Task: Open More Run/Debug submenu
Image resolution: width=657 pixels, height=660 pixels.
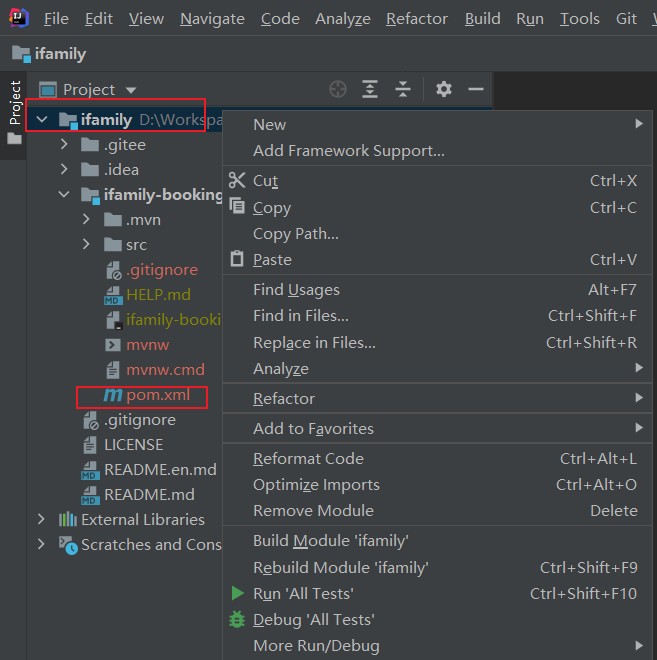Action: point(437,645)
